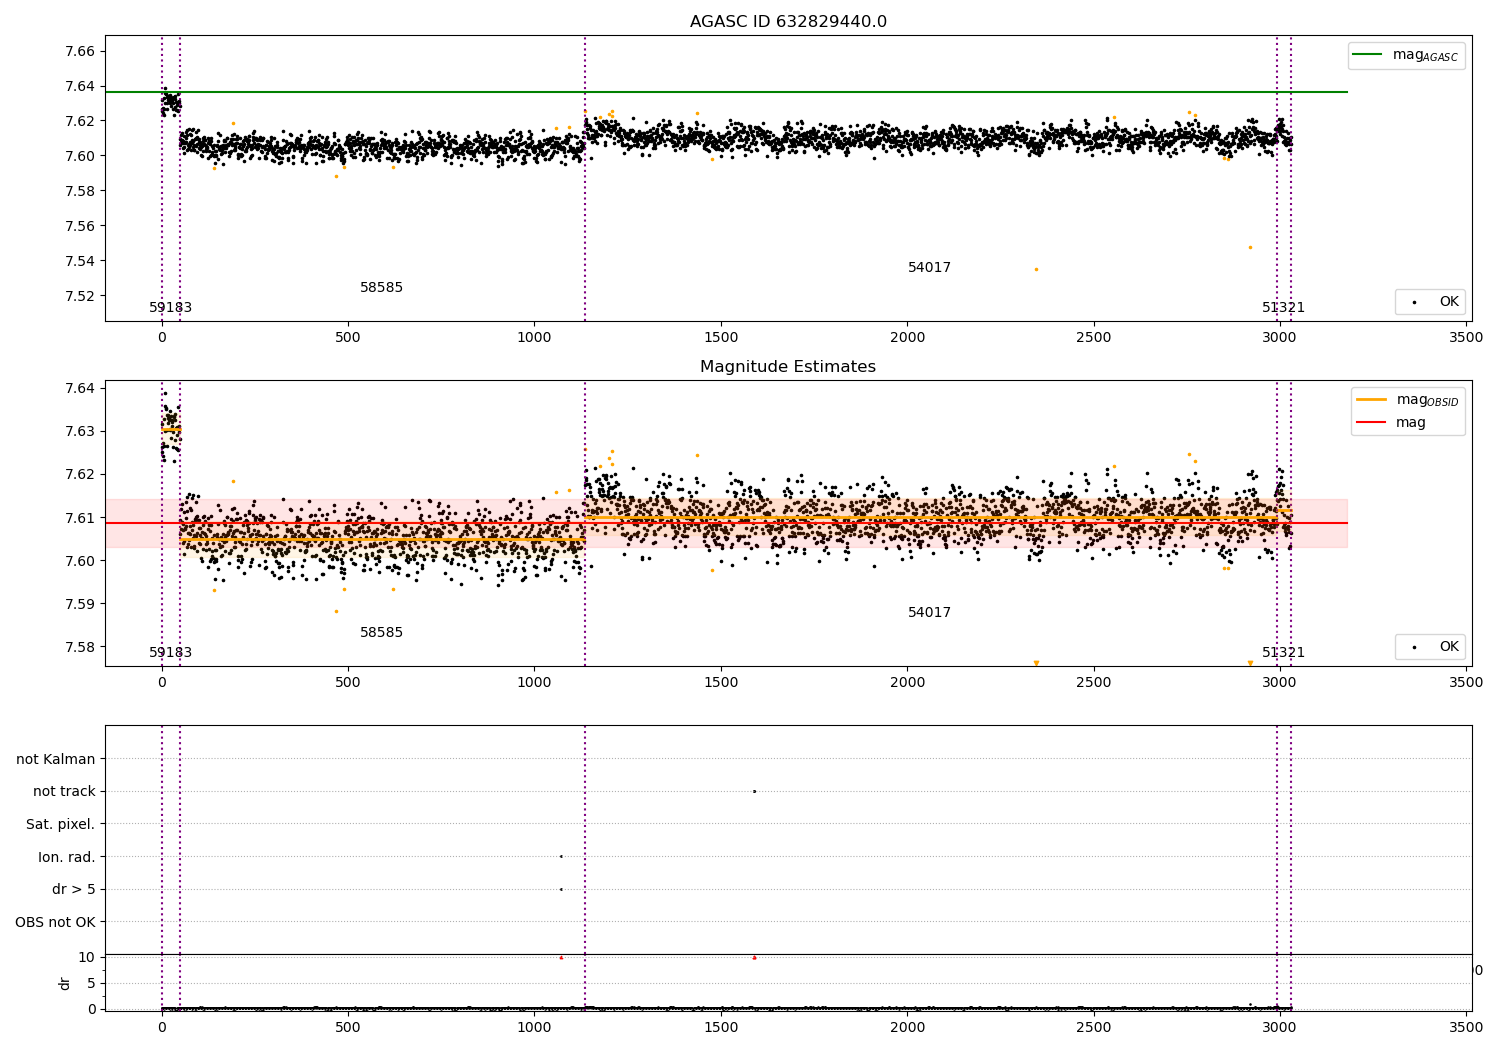Click the red dr triangle near 1070
The width and height of the screenshot is (1500, 1050).
click(x=561, y=957)
